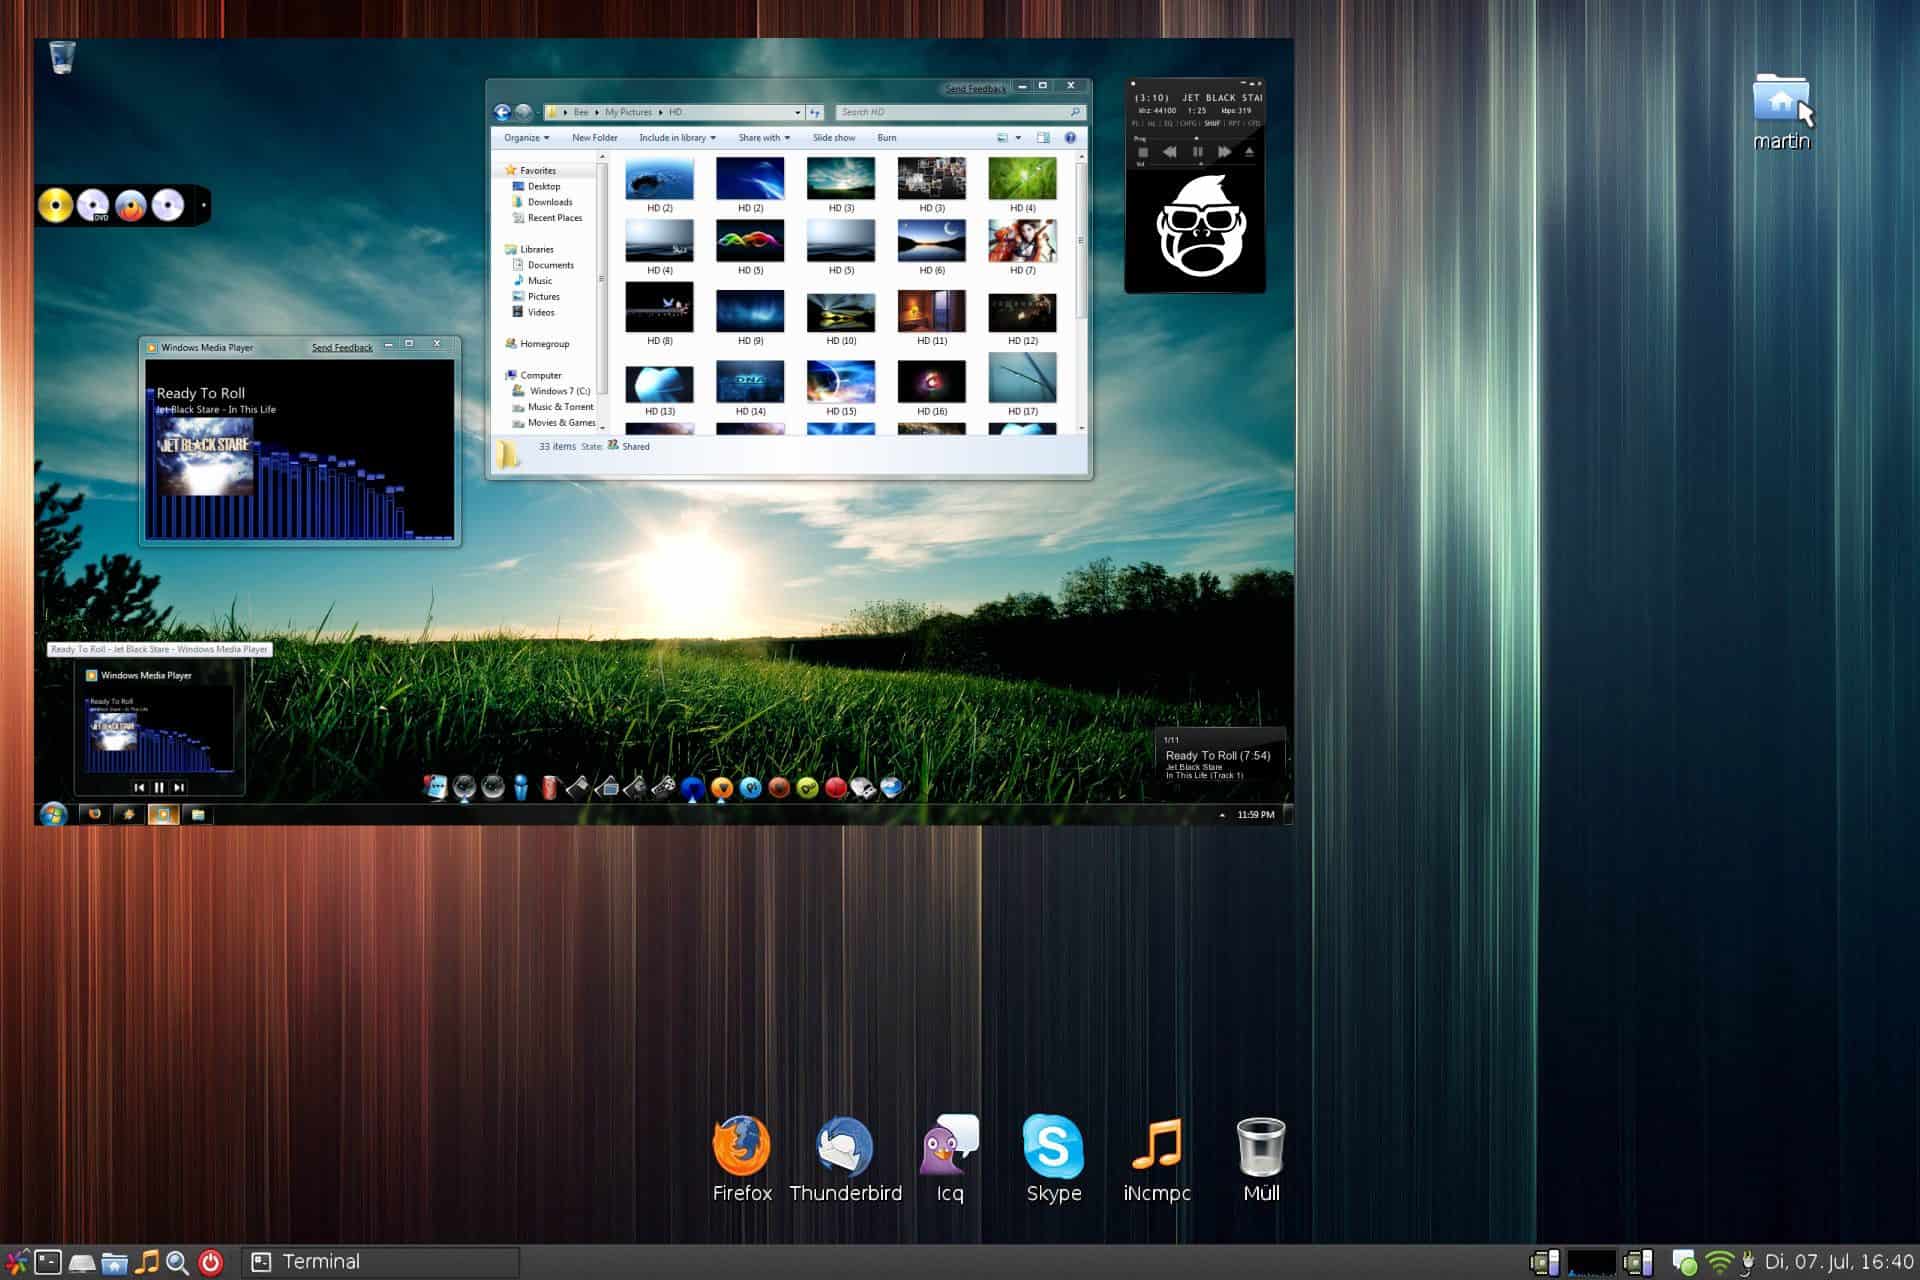Screen dimensions: 1920x1280
Task: Expand the Share with dropdown
Action: tap(762, 137)
